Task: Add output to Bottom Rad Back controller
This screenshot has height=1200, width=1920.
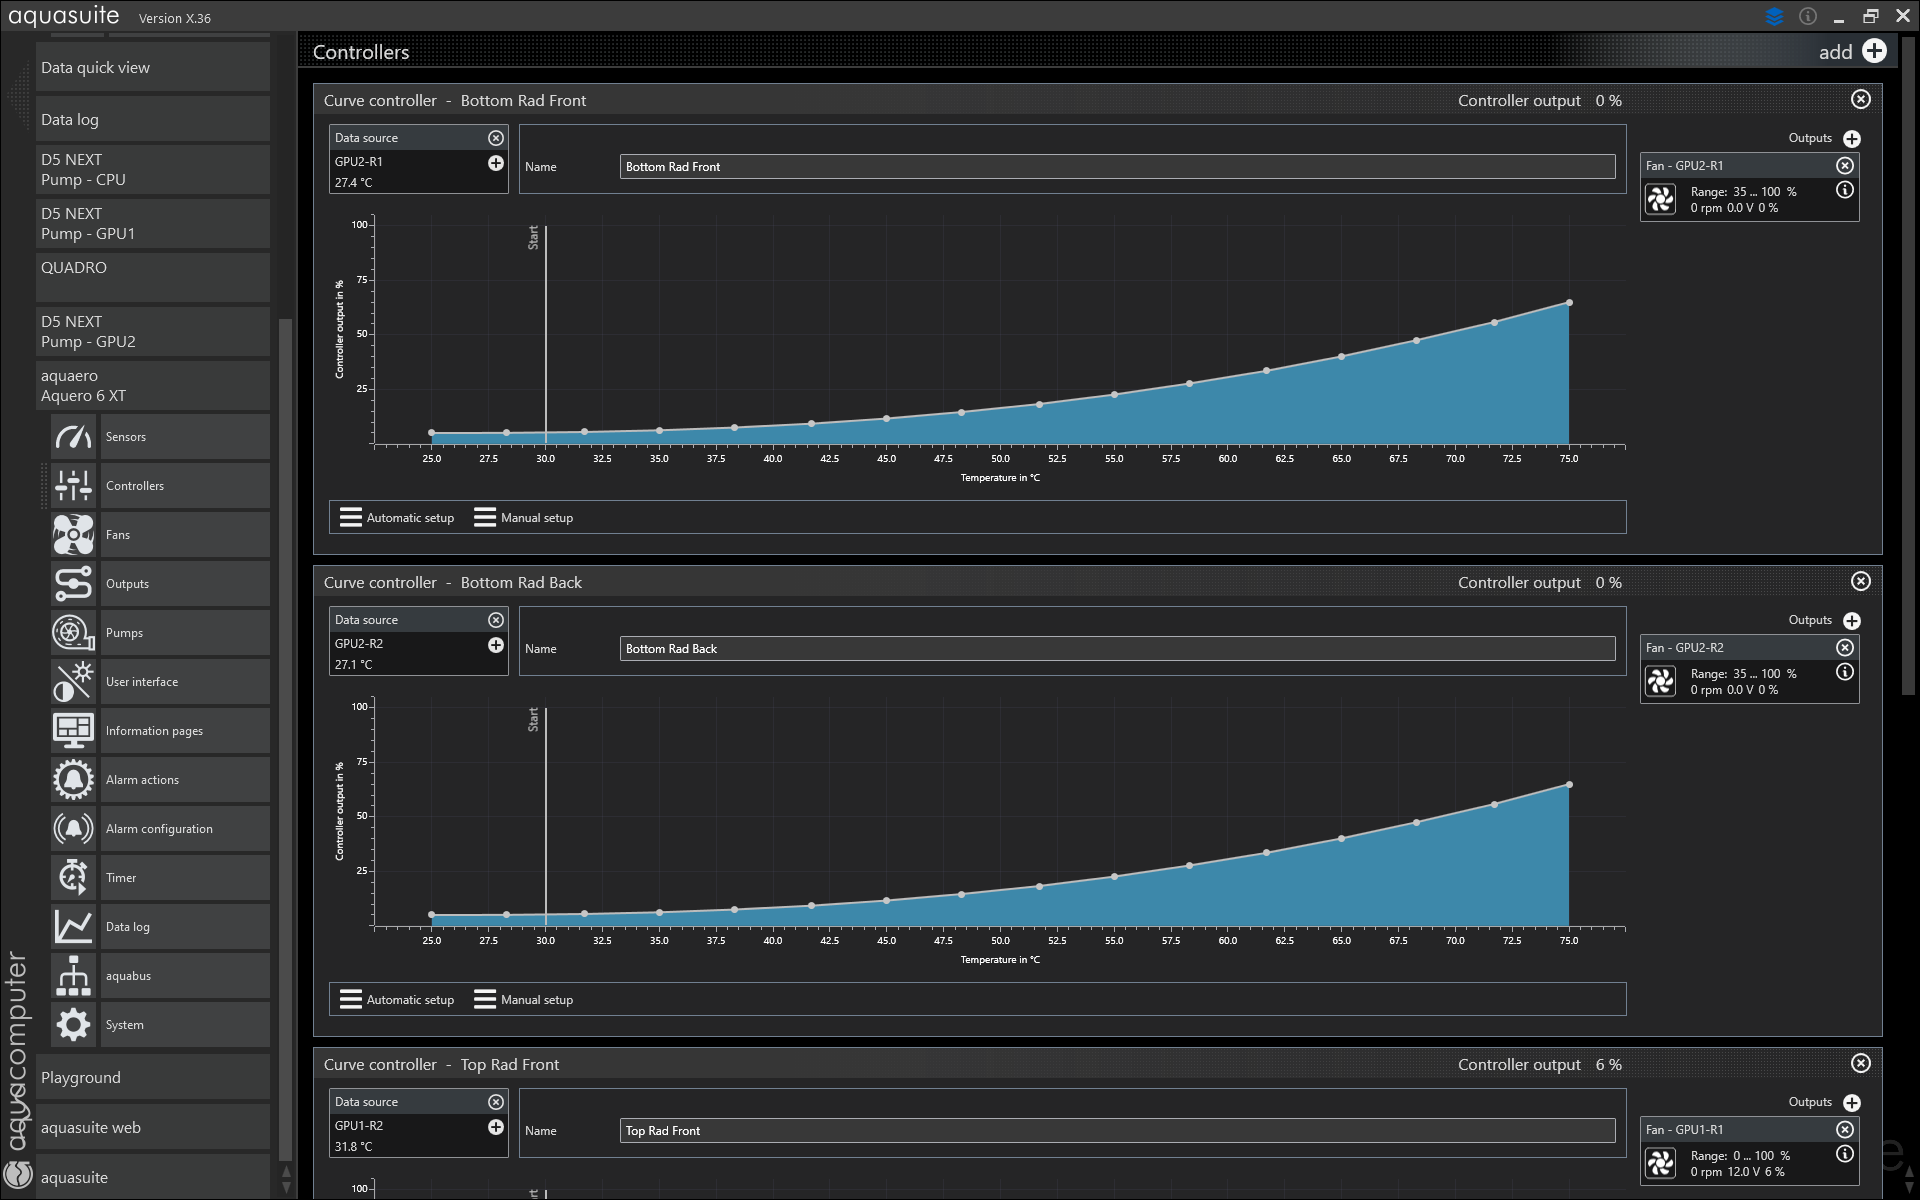Action: (x=1852, y=621)
